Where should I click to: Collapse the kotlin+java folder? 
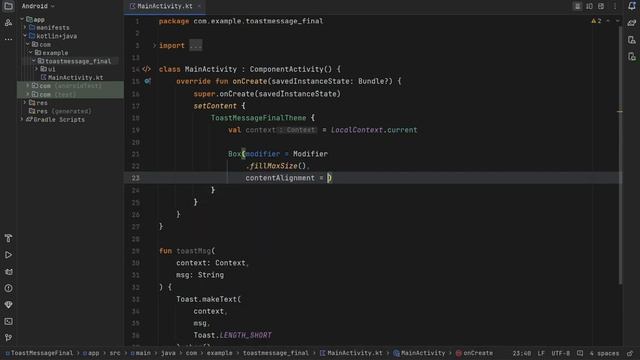(25, 36)
